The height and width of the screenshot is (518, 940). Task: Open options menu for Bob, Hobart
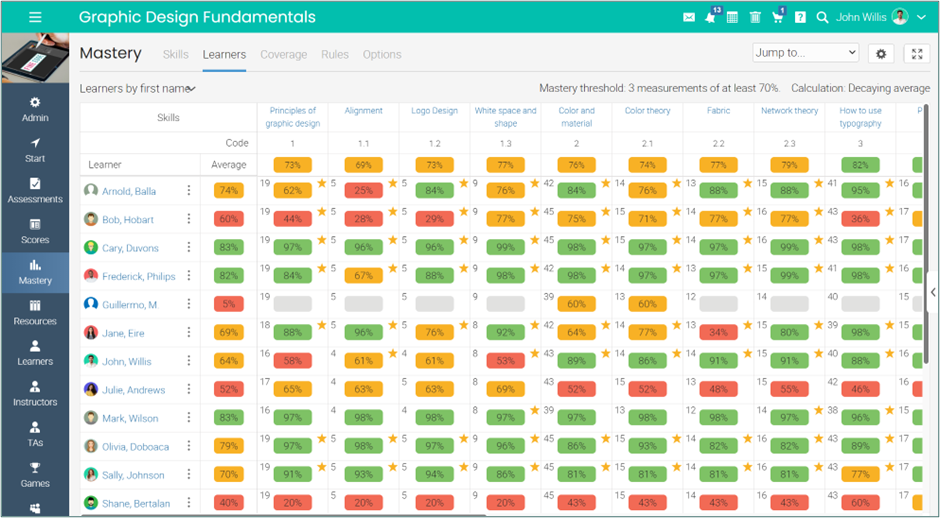[189, 219]
